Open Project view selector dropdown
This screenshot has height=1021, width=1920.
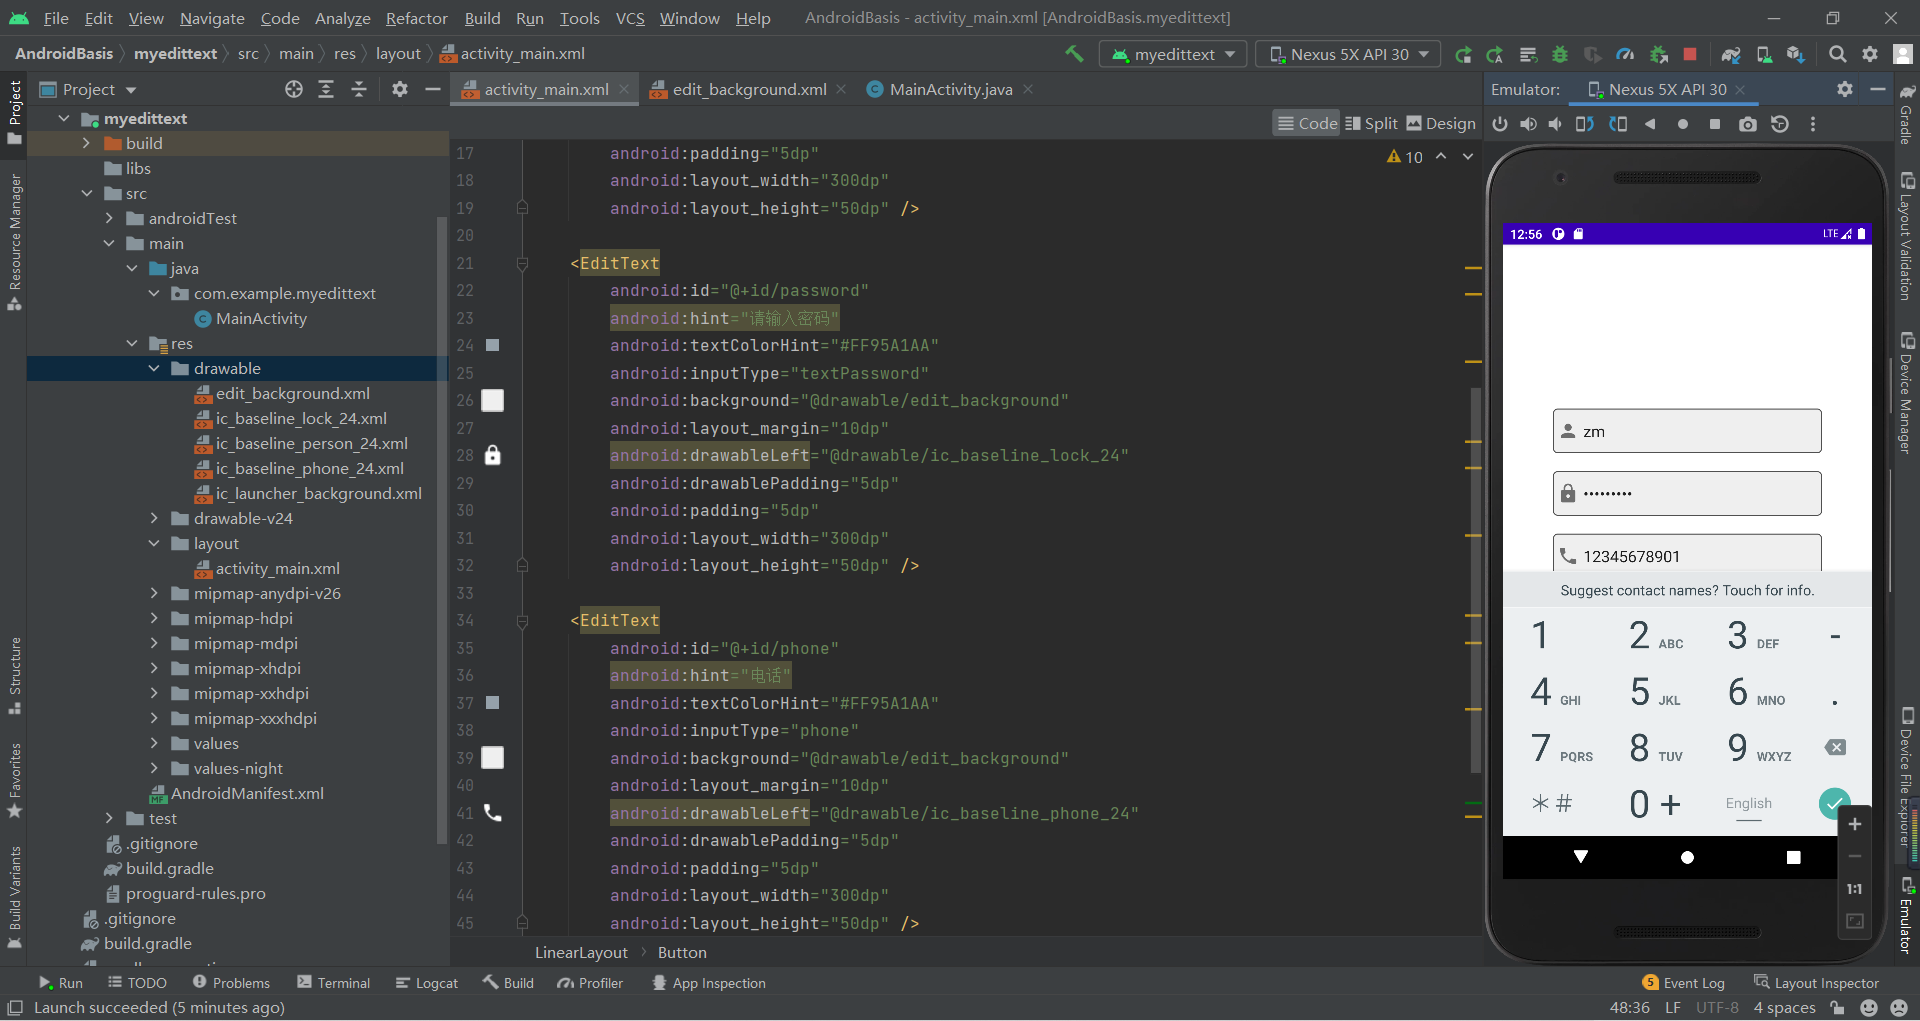click(88, 90)
